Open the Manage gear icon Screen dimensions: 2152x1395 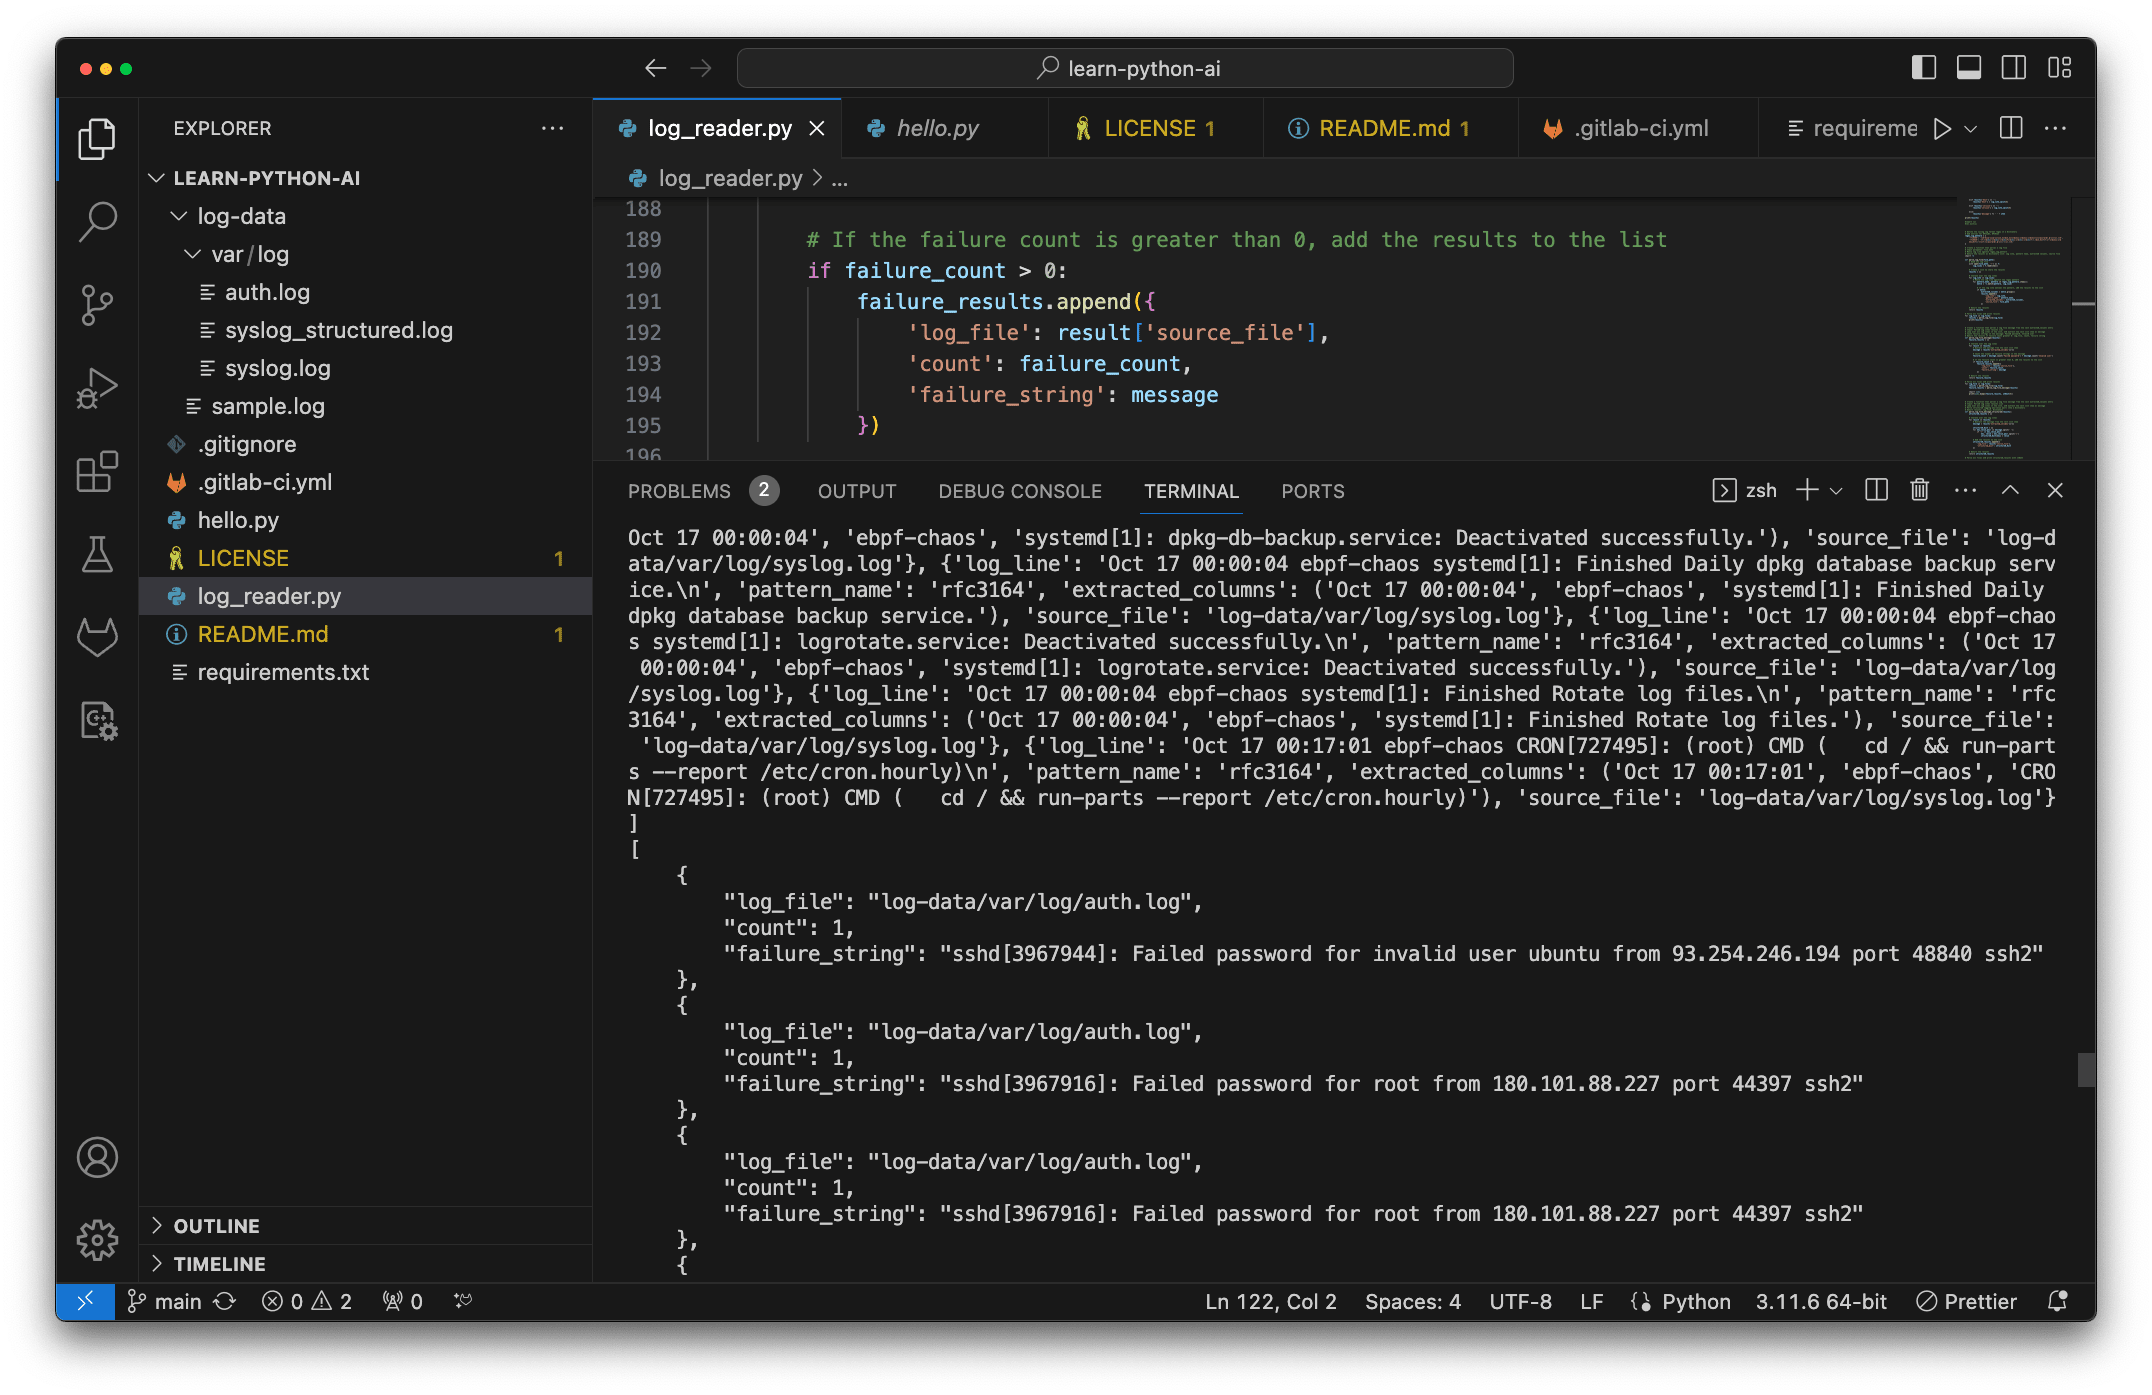[97, 1240]
